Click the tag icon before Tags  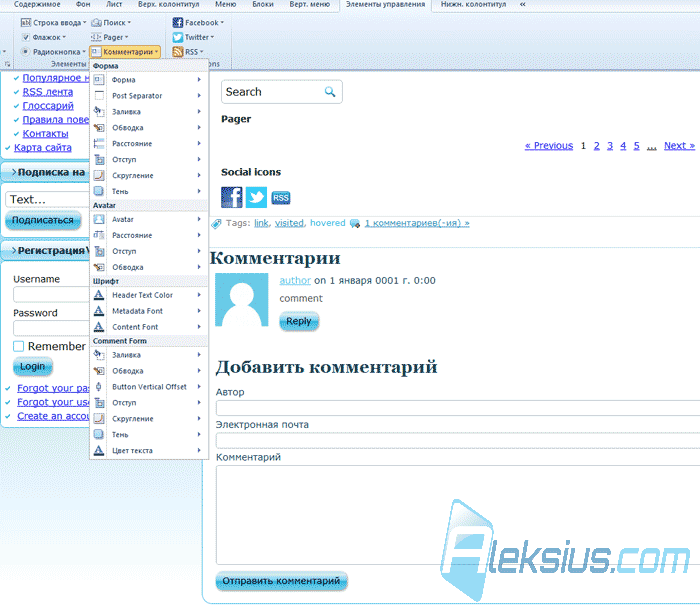click(x=217, y=224)
